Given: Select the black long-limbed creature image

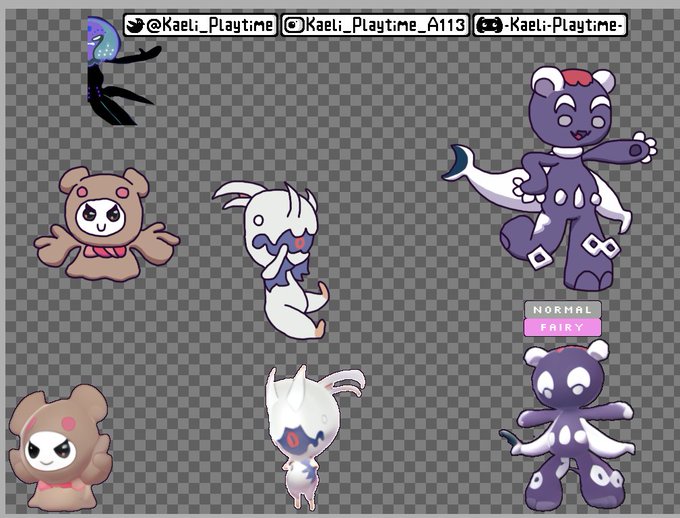Looking at the screenshot, I should [x=124, y=71].
